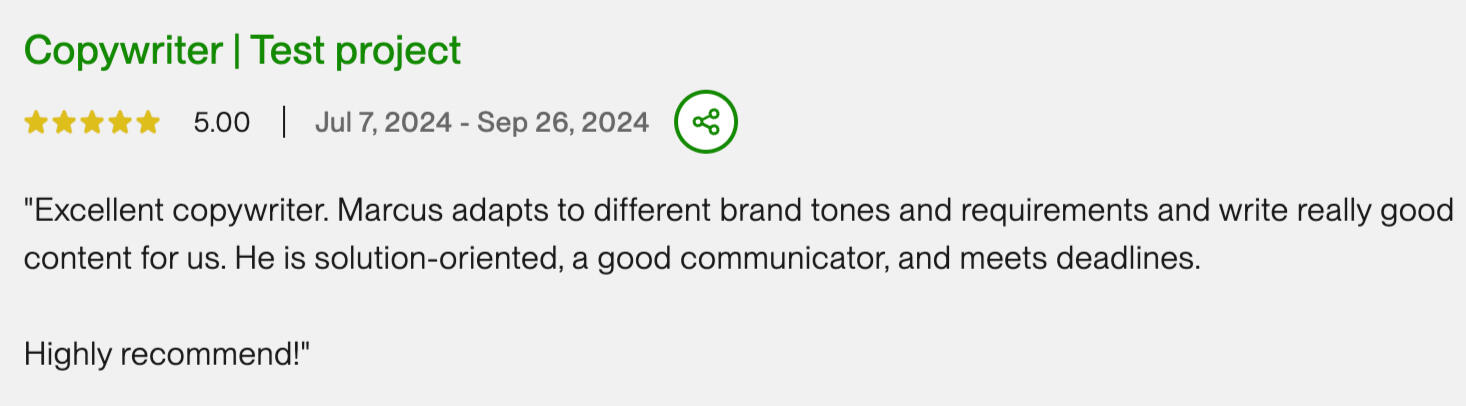Click "Test project" in the heading
Screen dimensions: 1466x406
pos(355,50)
